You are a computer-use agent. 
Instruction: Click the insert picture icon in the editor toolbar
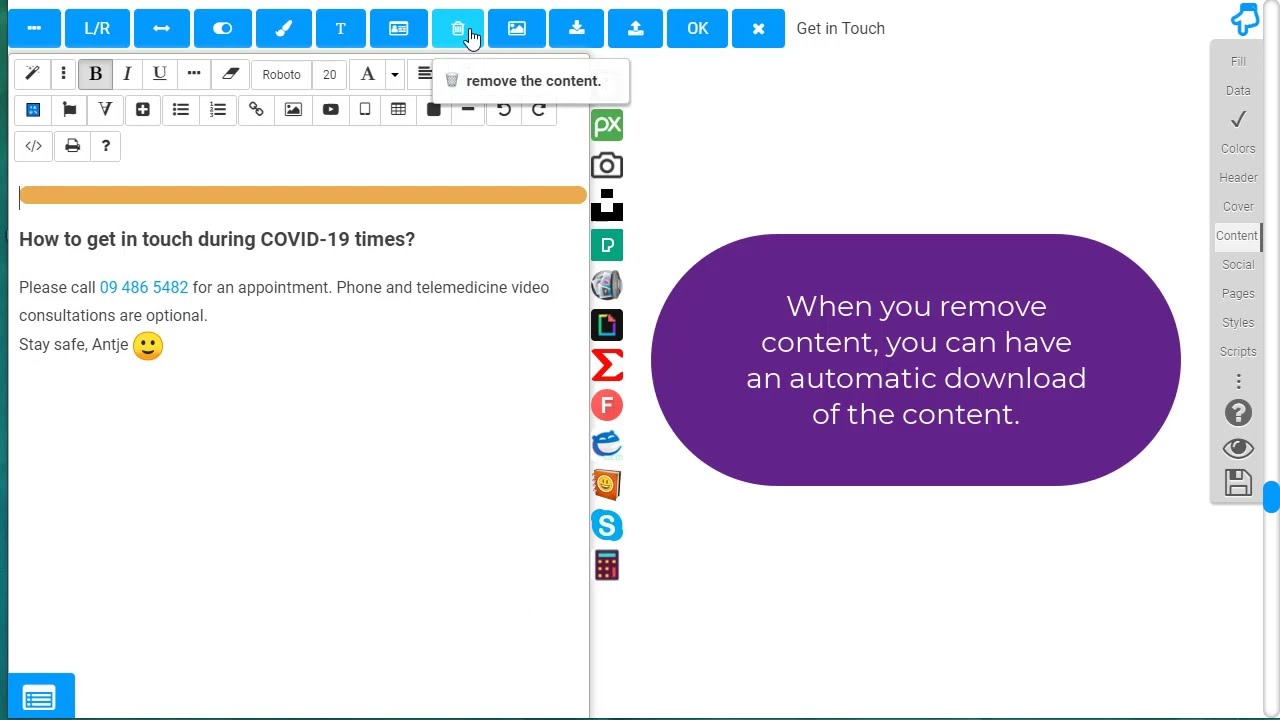tap(293, 110)
